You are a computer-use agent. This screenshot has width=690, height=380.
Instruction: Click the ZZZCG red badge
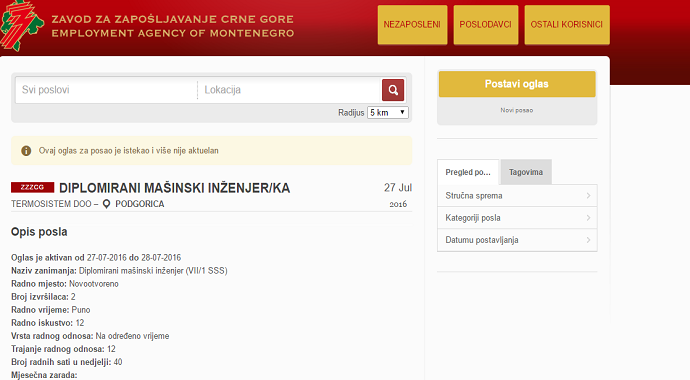[x=33, y=187]
